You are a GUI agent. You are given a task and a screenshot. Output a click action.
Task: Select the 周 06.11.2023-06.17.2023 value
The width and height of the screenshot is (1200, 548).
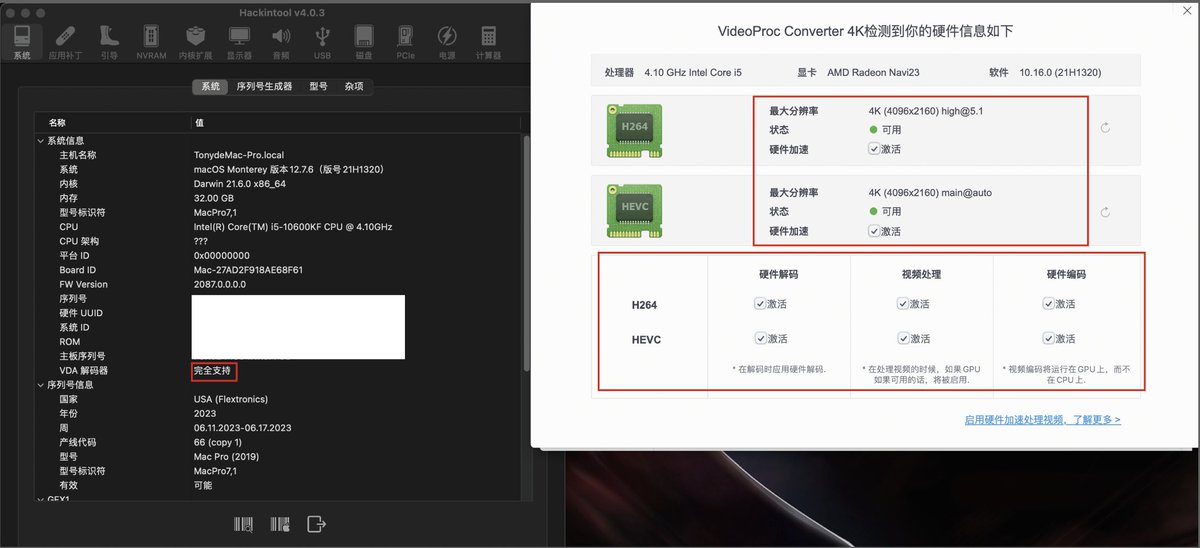click(242, 427)
